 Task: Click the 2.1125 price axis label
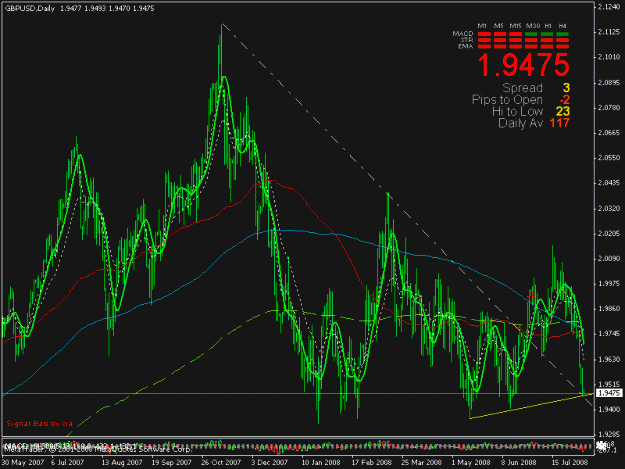[609, 32]
